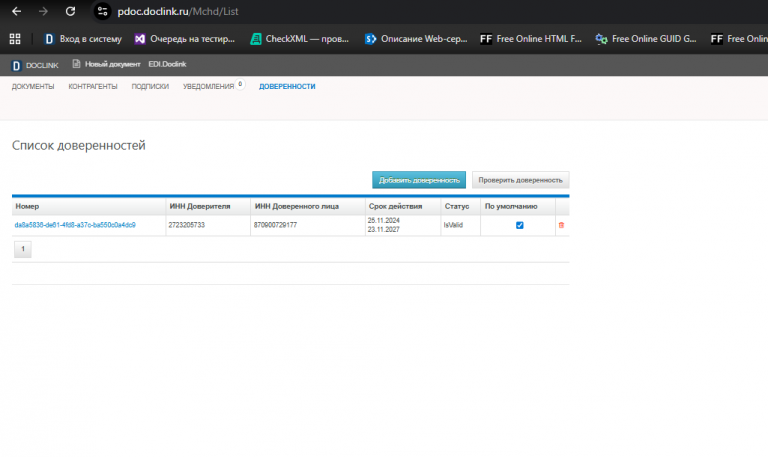Open bookmark Очередь на тестир...
Image resolution: width=768 pixels, height=457 pixels.
[185, 39]
